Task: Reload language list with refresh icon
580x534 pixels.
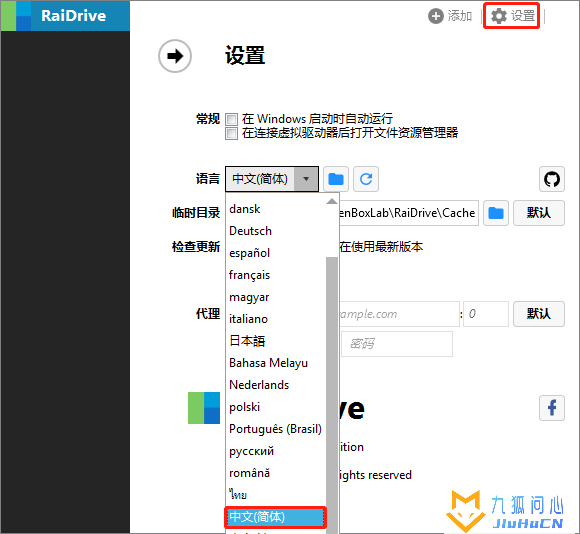Action: pyautogui.click(x=366, y=179)
